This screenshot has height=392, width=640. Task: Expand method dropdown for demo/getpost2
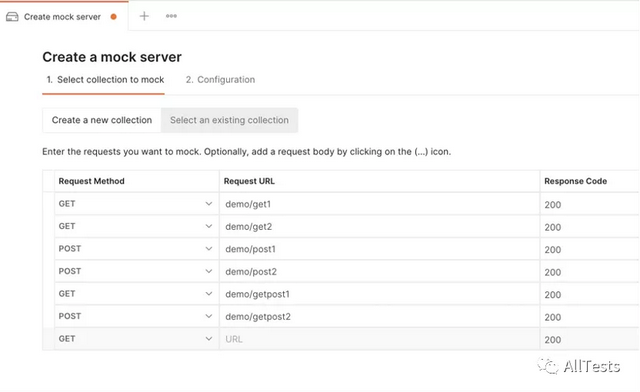[x=209, y=316]
